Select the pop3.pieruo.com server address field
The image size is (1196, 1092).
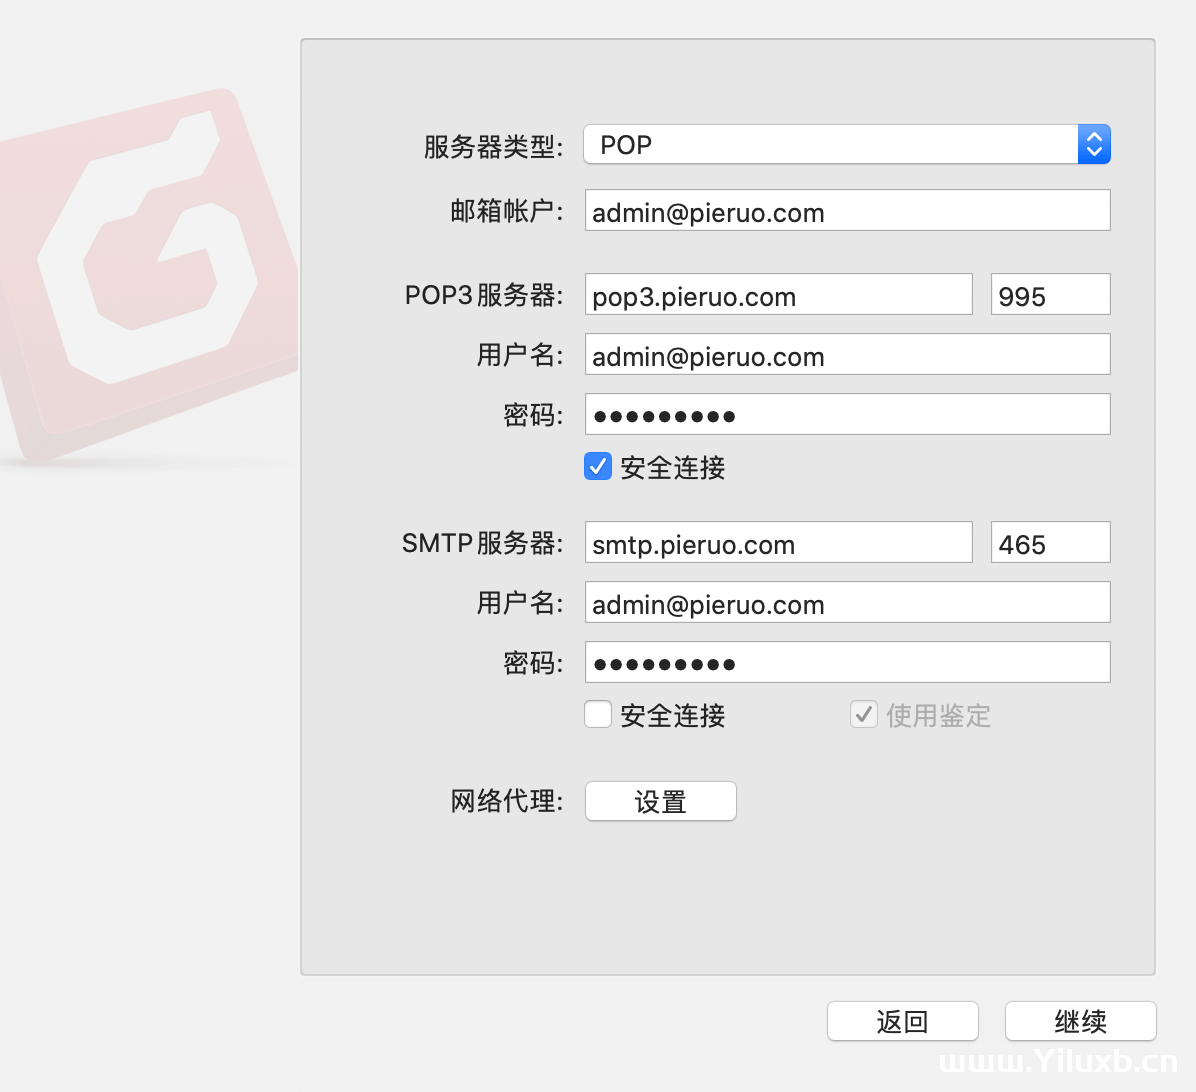(x=777, y=295)
